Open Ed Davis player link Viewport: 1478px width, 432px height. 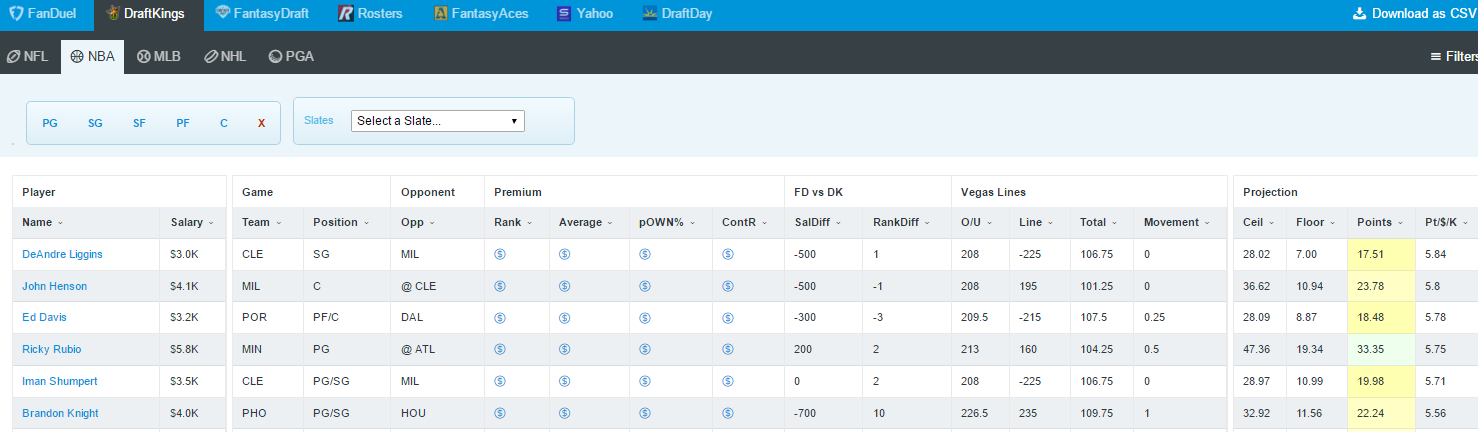tap(44, 317)
